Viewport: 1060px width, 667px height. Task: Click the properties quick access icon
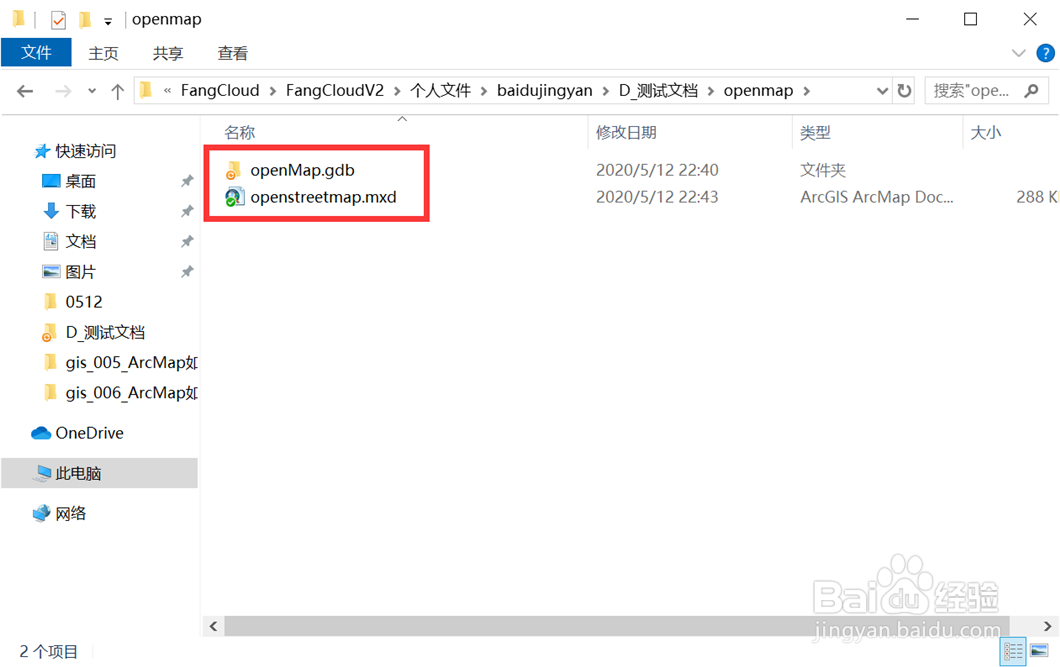pyautogui.click(x=59, y=20)
